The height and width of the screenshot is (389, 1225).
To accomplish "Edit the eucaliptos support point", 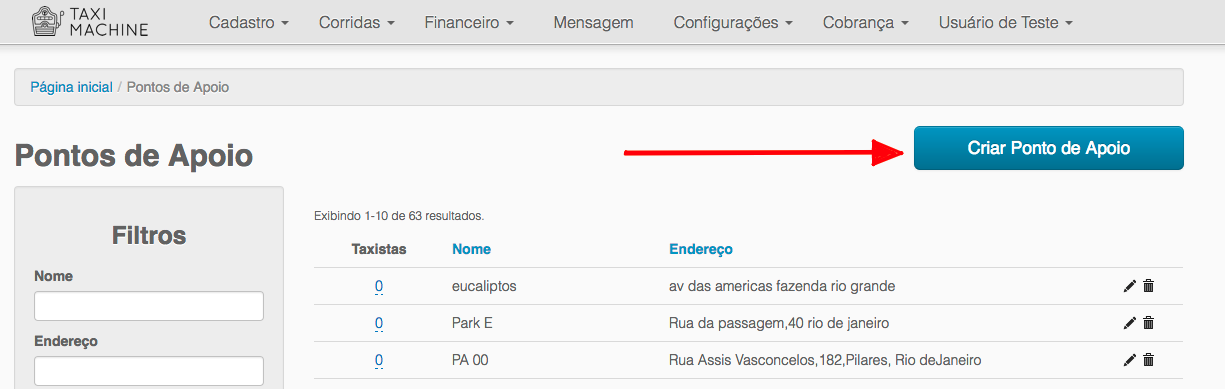I will (1130, 286).
